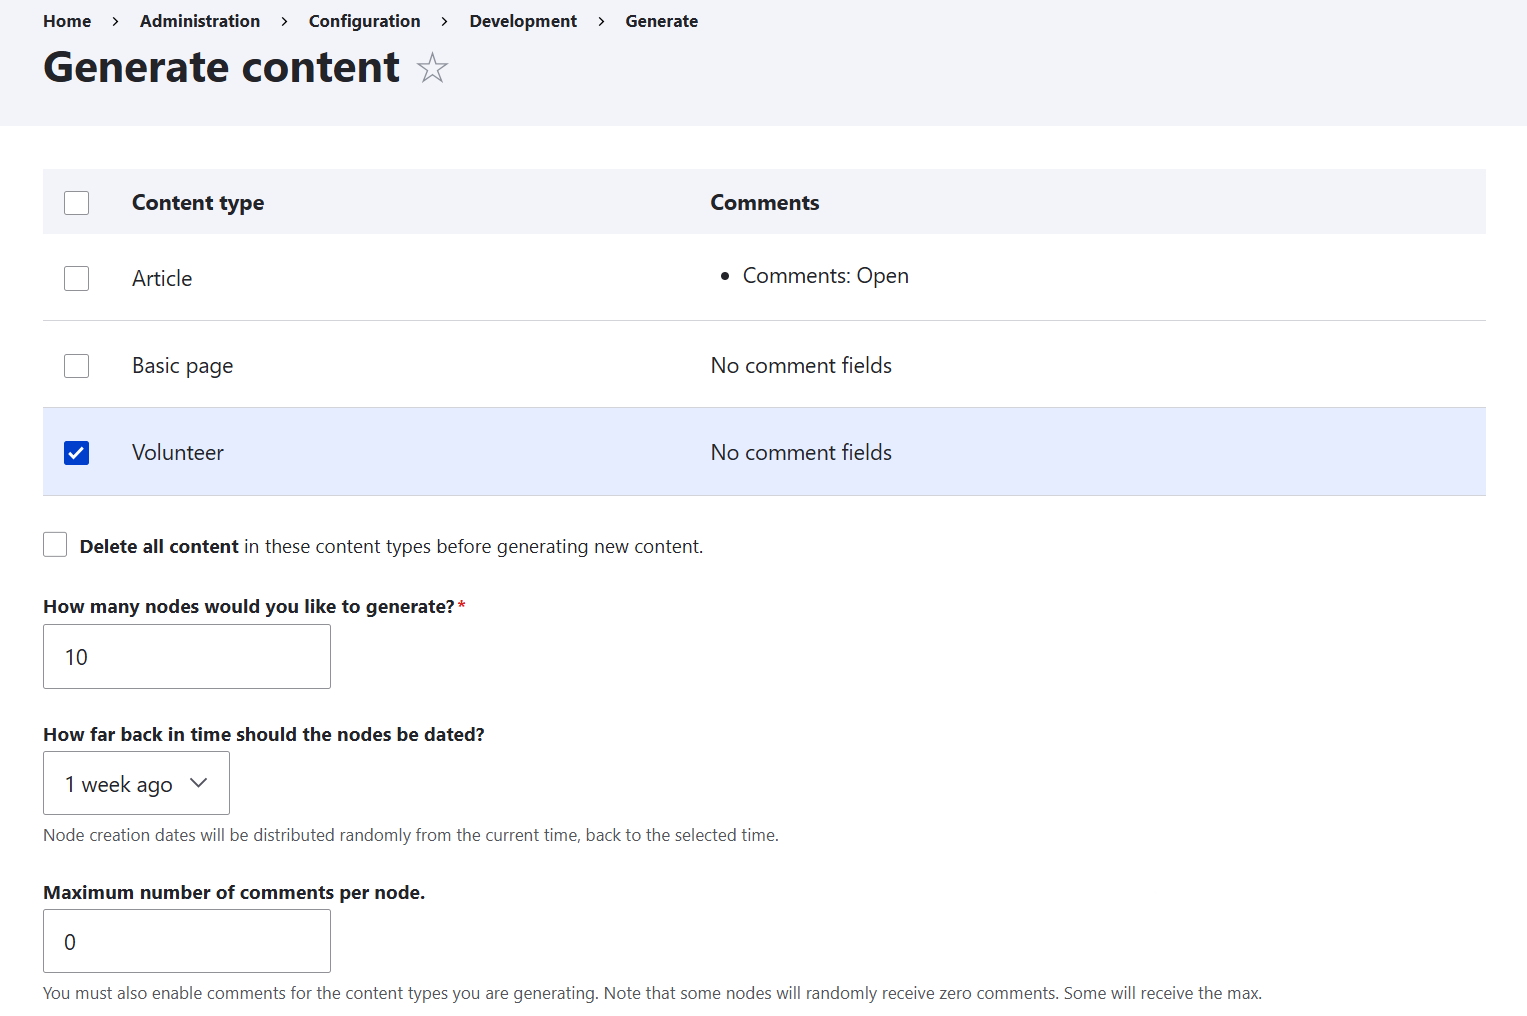Click the star icon to bookmark this page

click(x=432, y=68)
